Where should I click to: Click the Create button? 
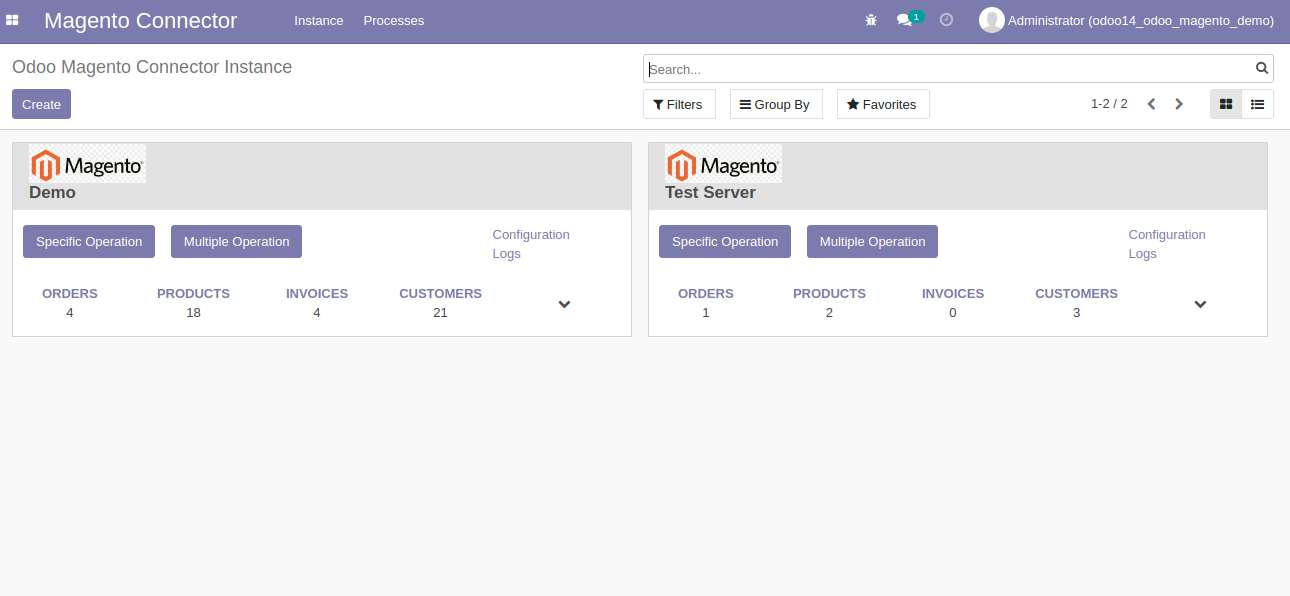pos(41,103)
